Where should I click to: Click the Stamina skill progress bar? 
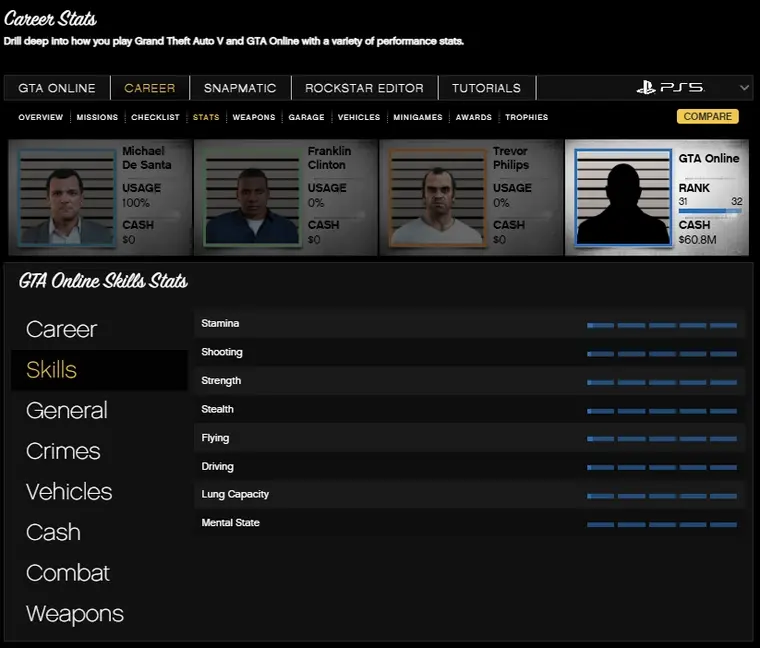pyautogui.click(x=662, y=325)
